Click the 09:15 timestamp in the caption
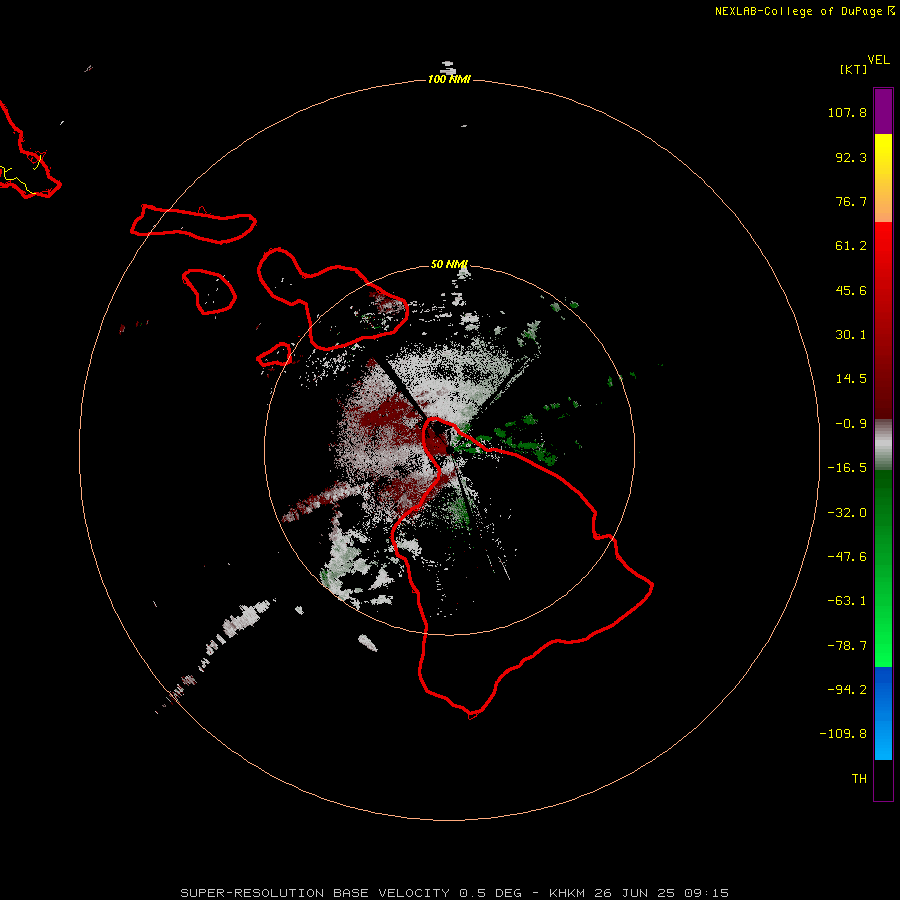 pos(707,893)
